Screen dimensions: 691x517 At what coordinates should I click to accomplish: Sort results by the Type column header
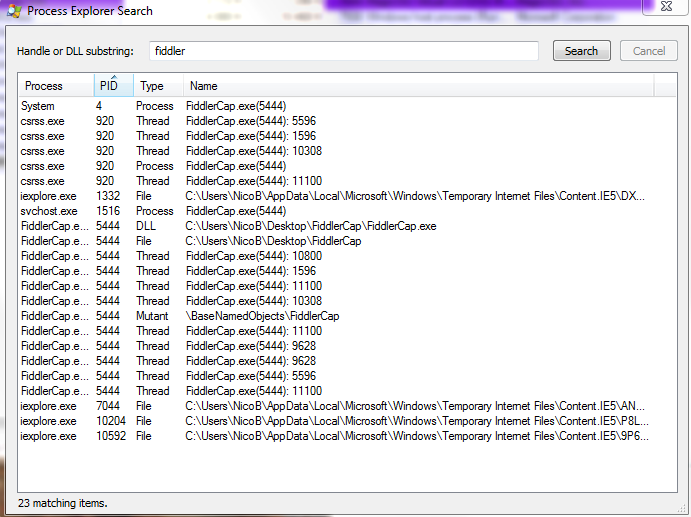[158, 86]
